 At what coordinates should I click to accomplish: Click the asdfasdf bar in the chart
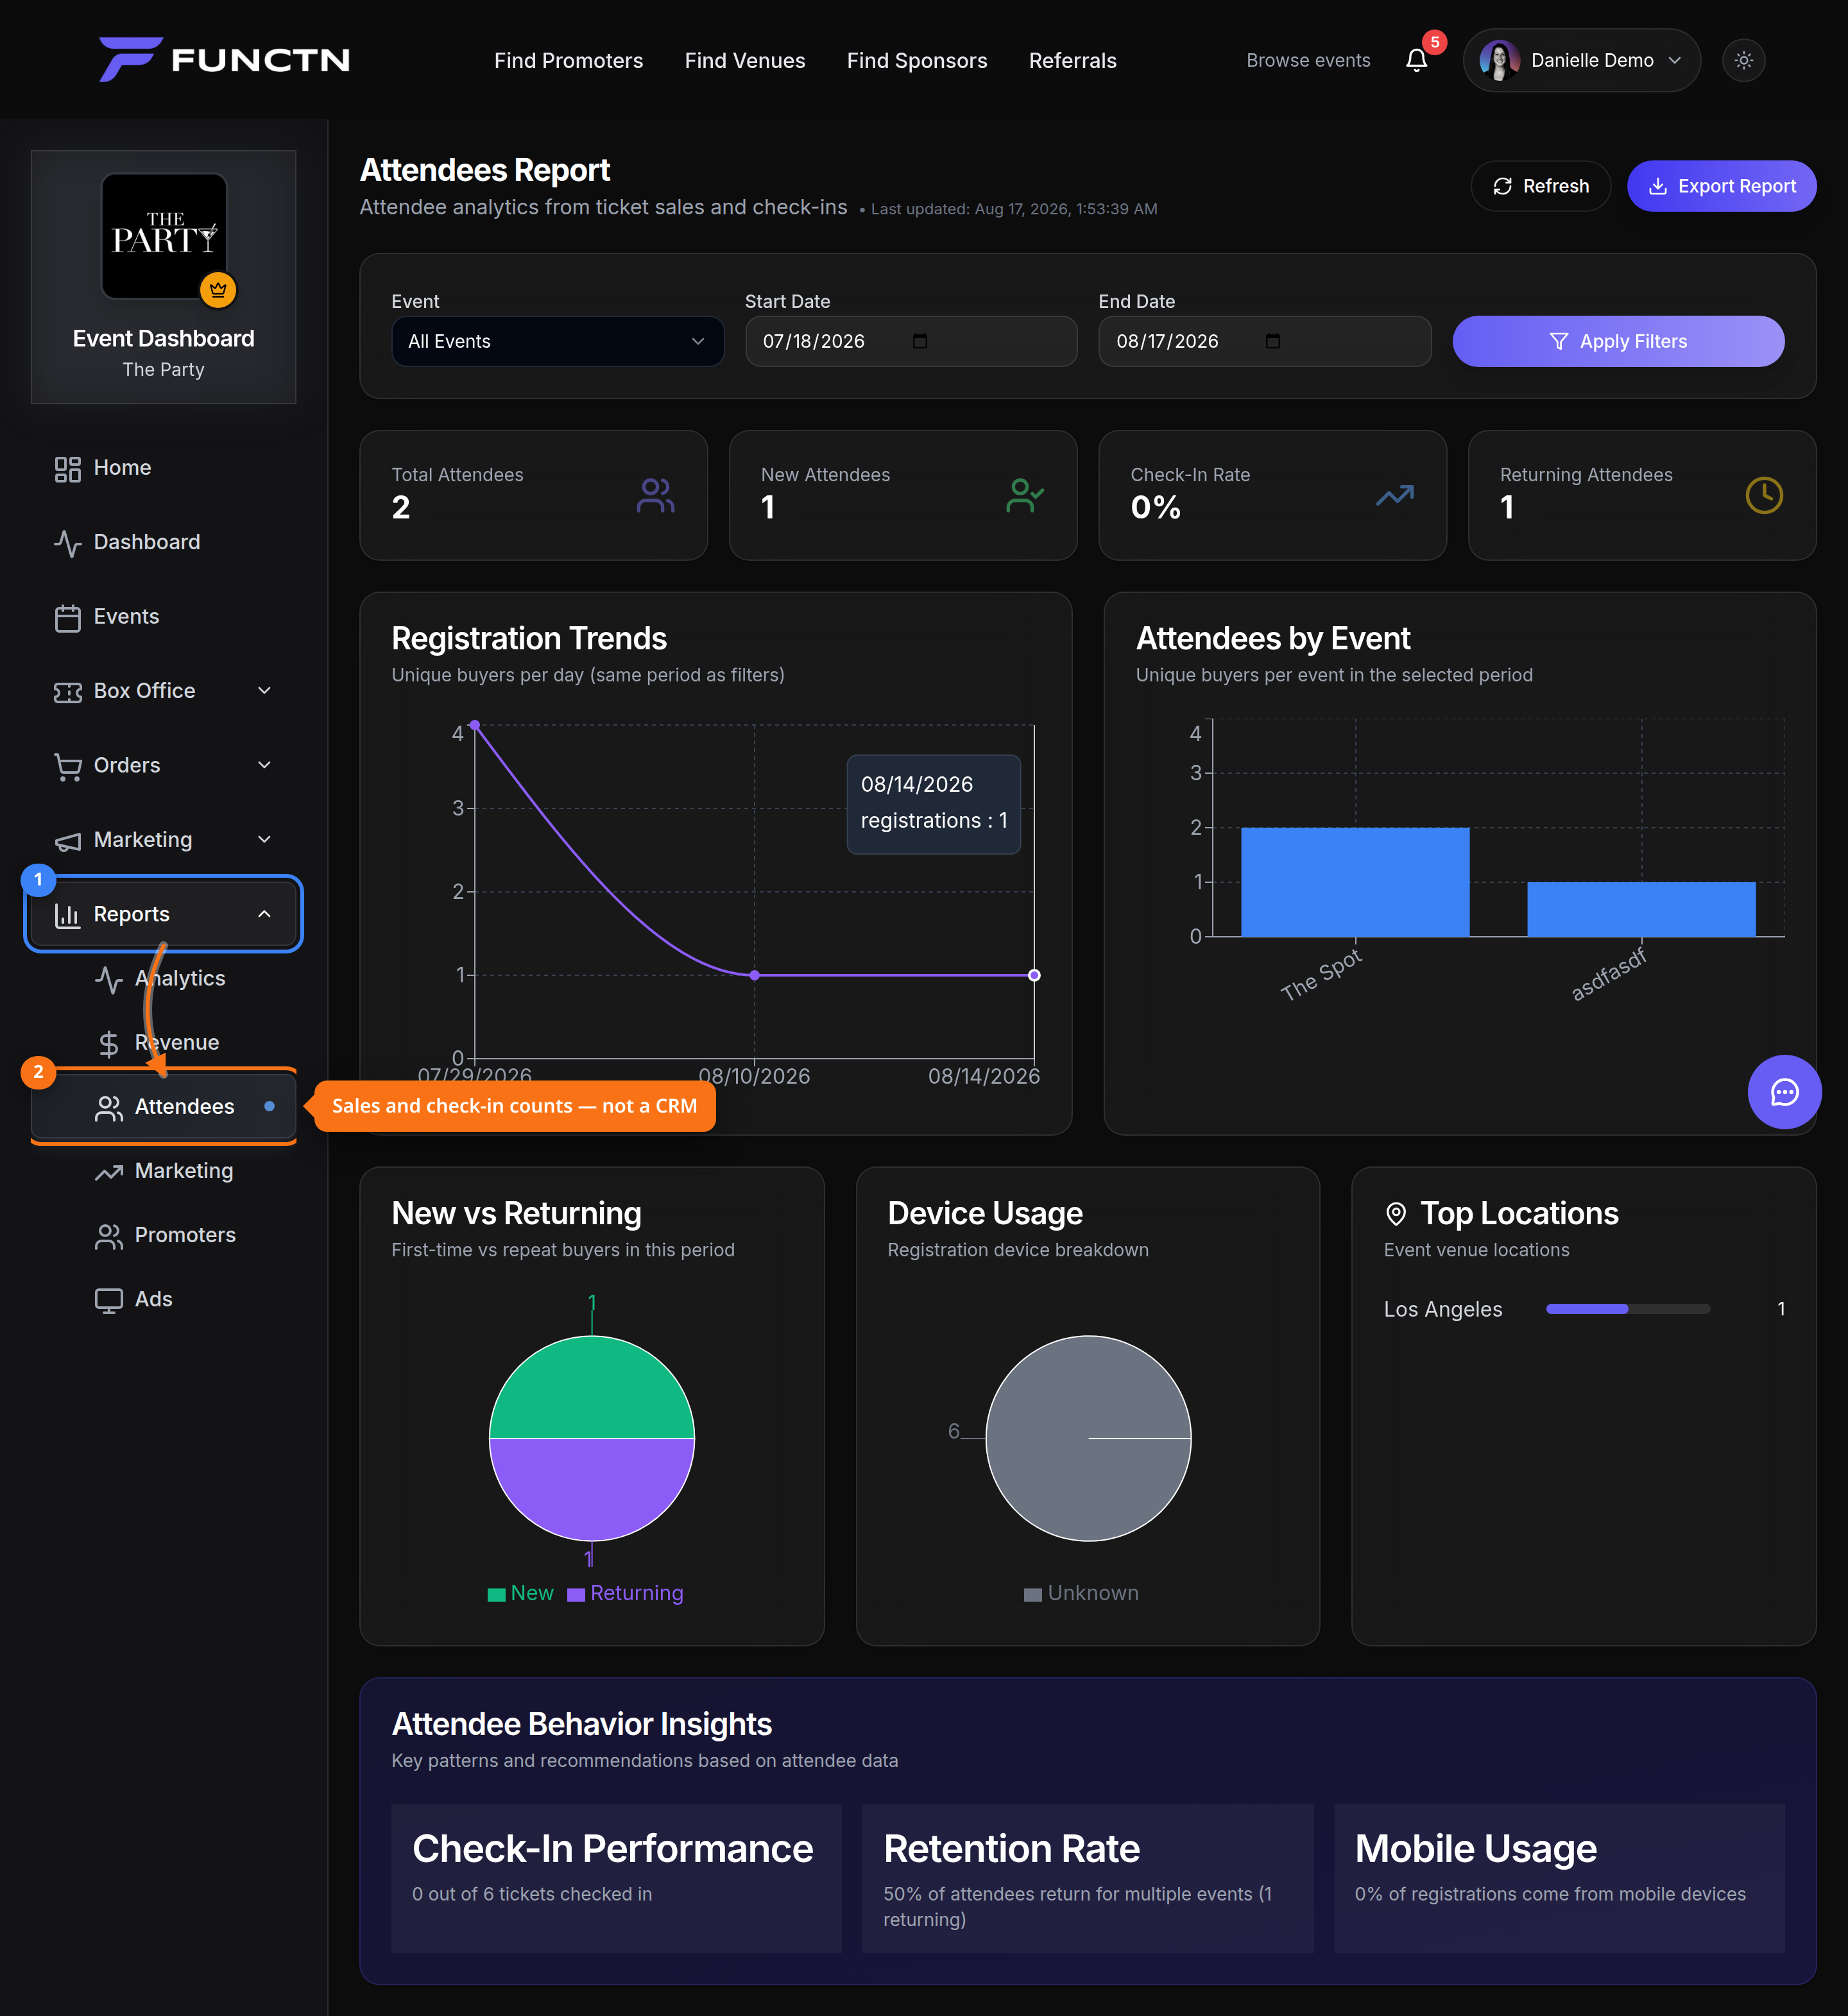click(x=1641, y=909)
